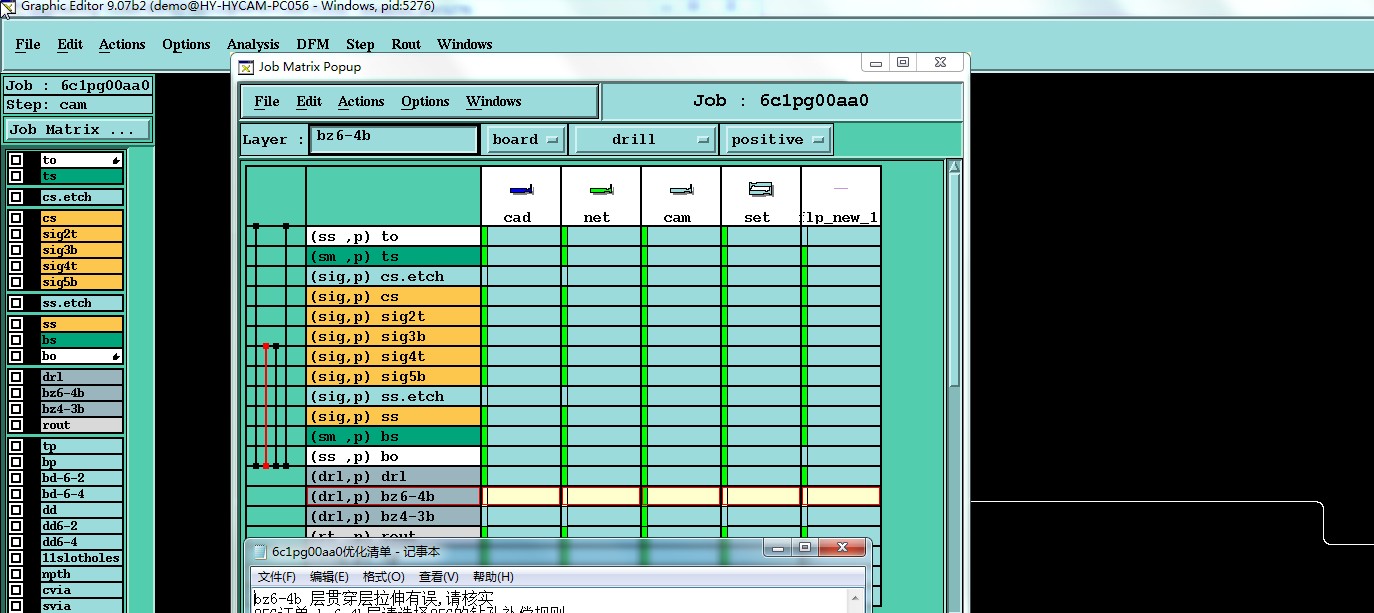Maximize the Notepad window
This screenshot has width=1374, height=613.
pos(804,548)
